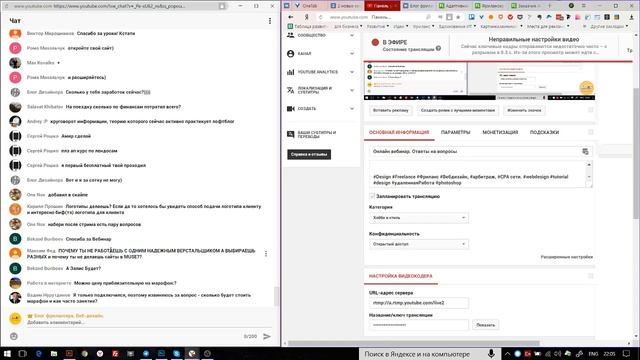Viewport: 640px width, 360px height.
Task: Expand the Сообщество sidebar section
Action: tap(352, 35)
